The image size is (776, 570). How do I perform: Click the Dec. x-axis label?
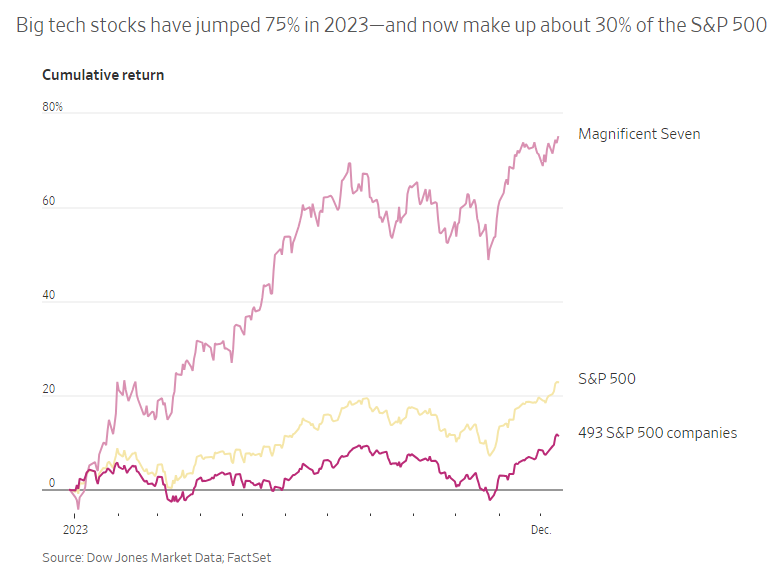point(541,530)
